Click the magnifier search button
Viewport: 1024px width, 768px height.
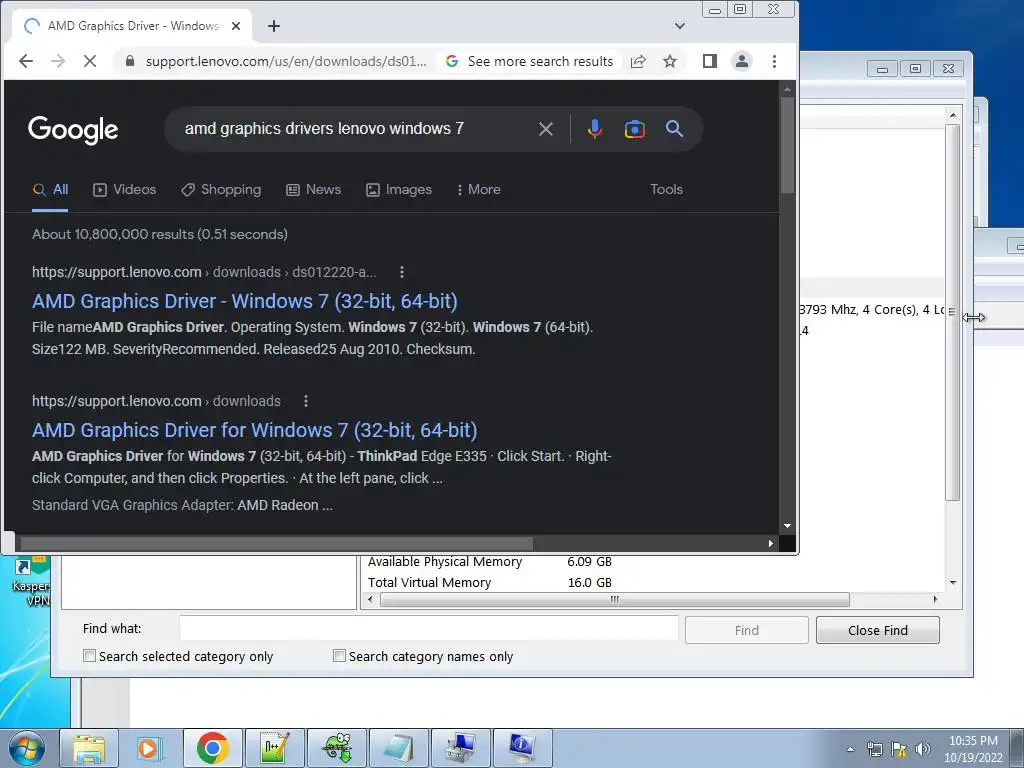click(675, 129)
